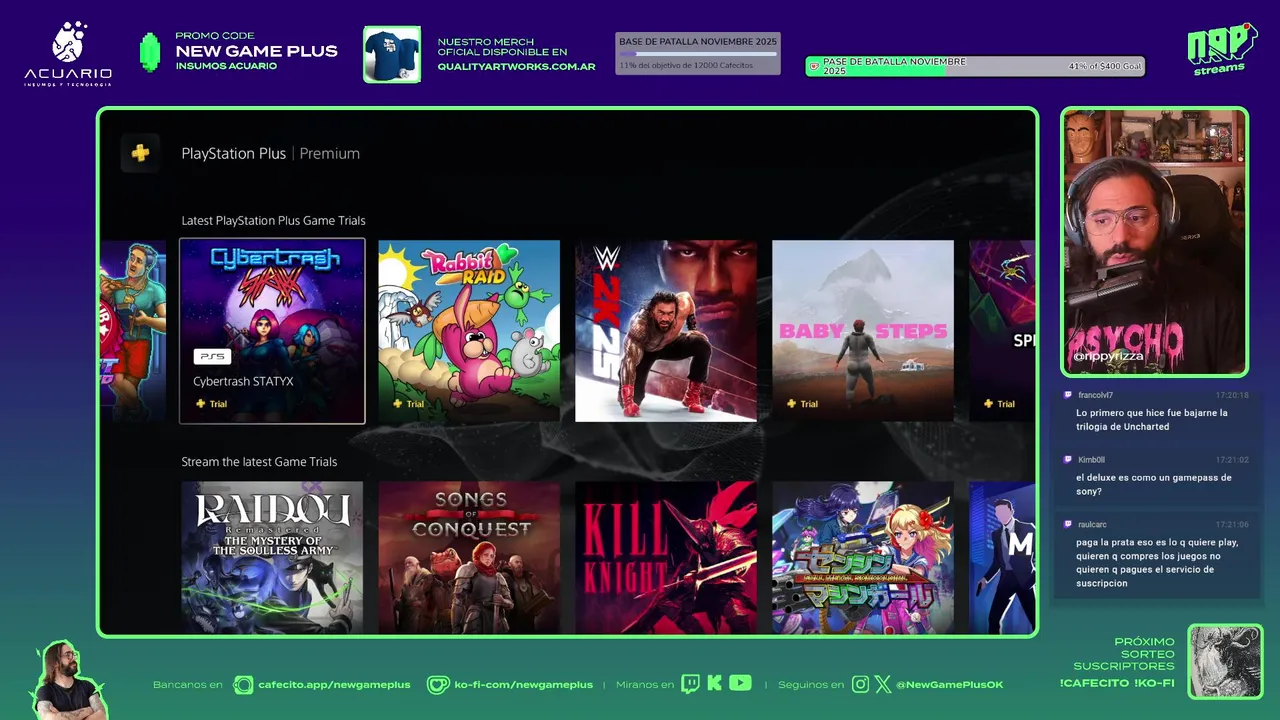Click the Base de Batalla Cafecitos progress bar
This screenshot has width=1280, height=720.
(698, 54)
